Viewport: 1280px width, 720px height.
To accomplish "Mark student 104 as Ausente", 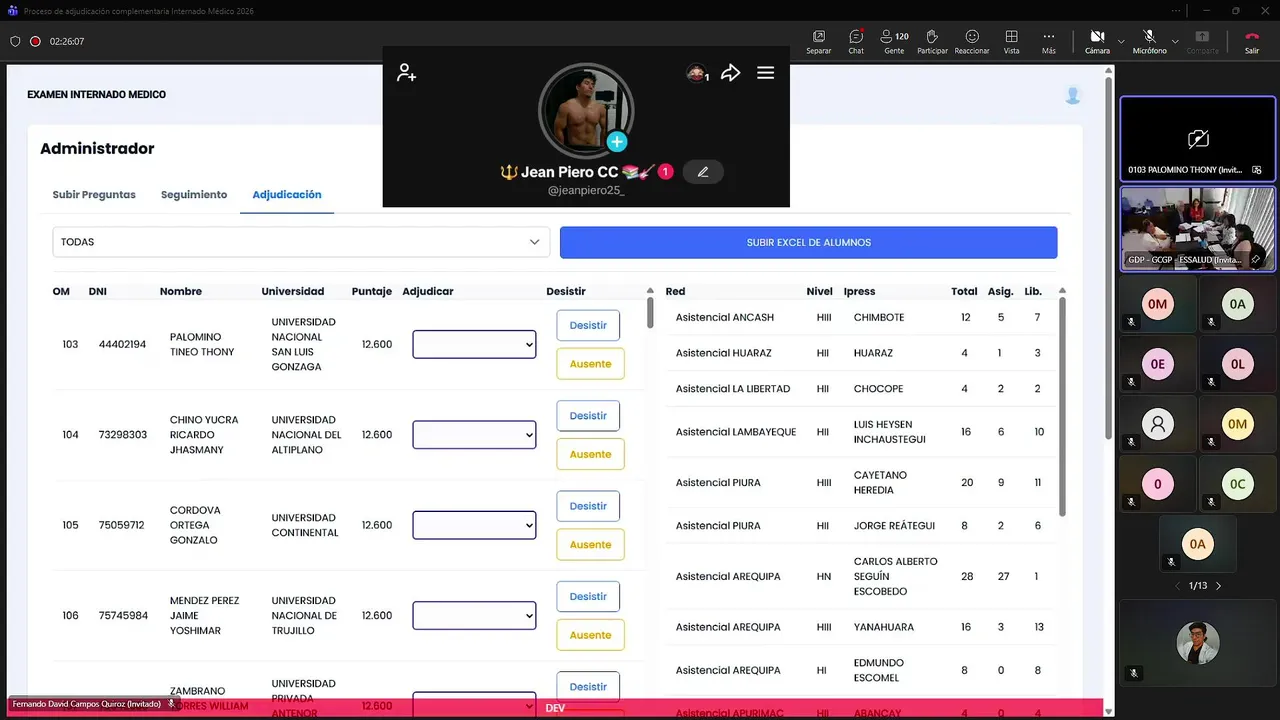I will coord(590,454).
